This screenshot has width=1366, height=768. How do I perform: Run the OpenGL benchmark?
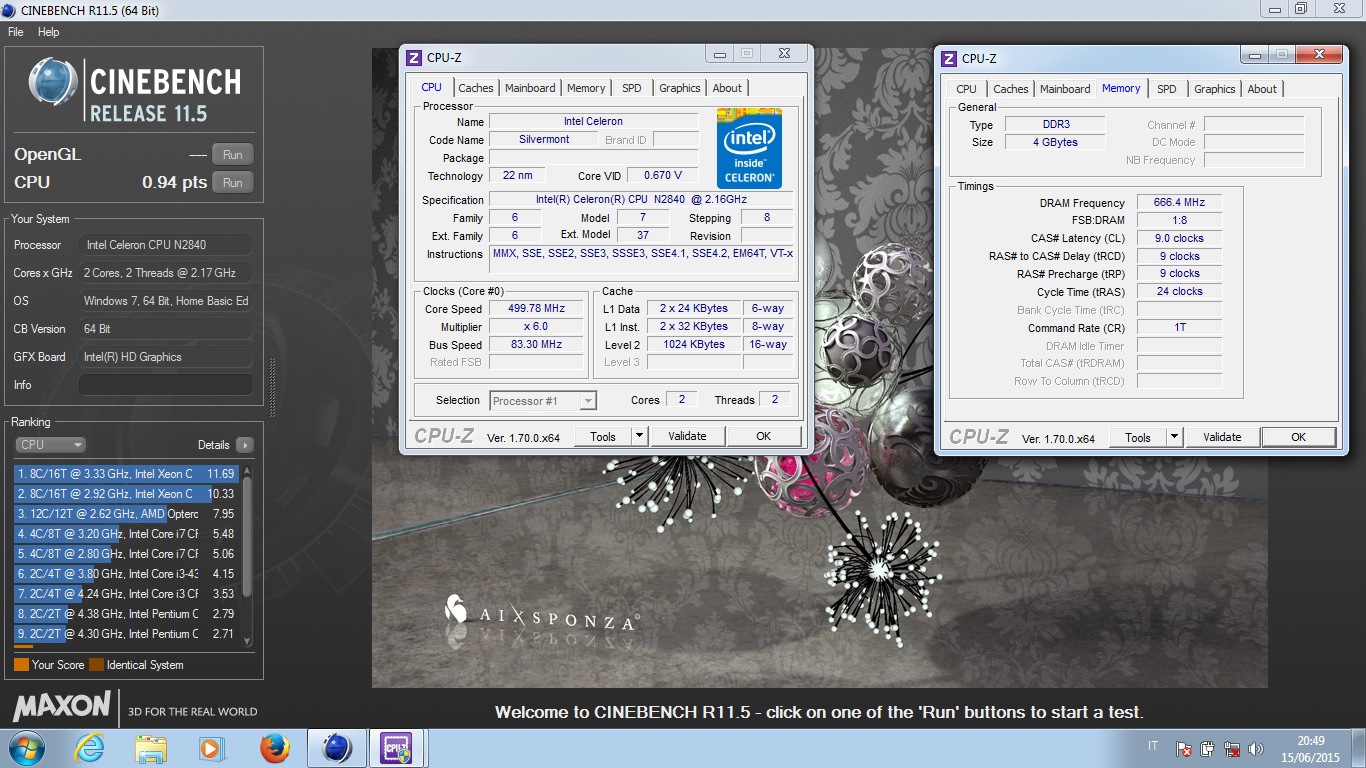point(233,155)
